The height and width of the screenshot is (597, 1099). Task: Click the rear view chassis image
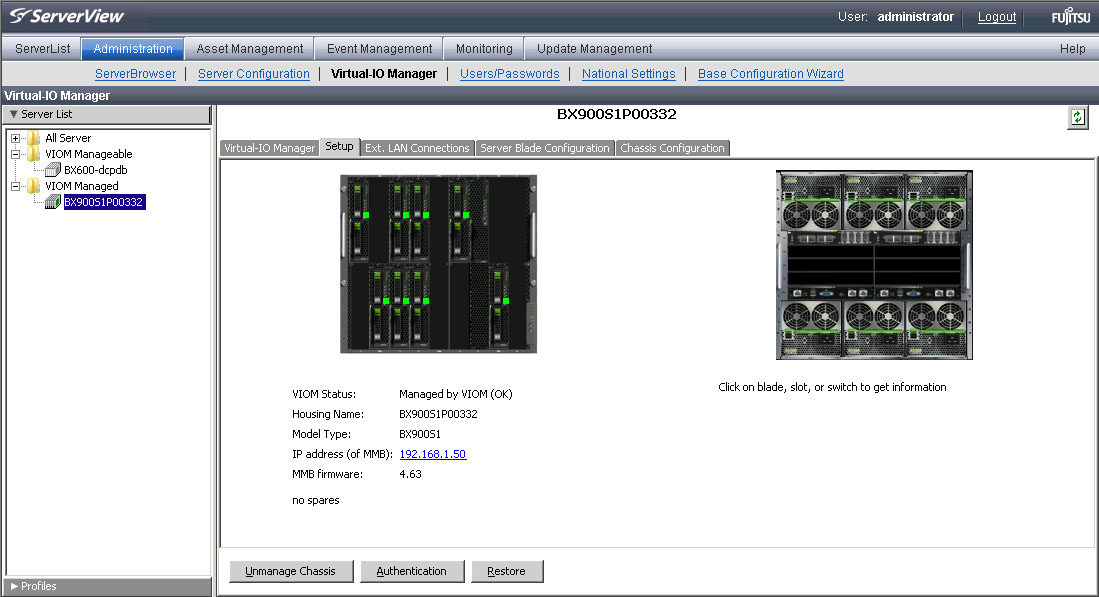click(x=874, y=265)
